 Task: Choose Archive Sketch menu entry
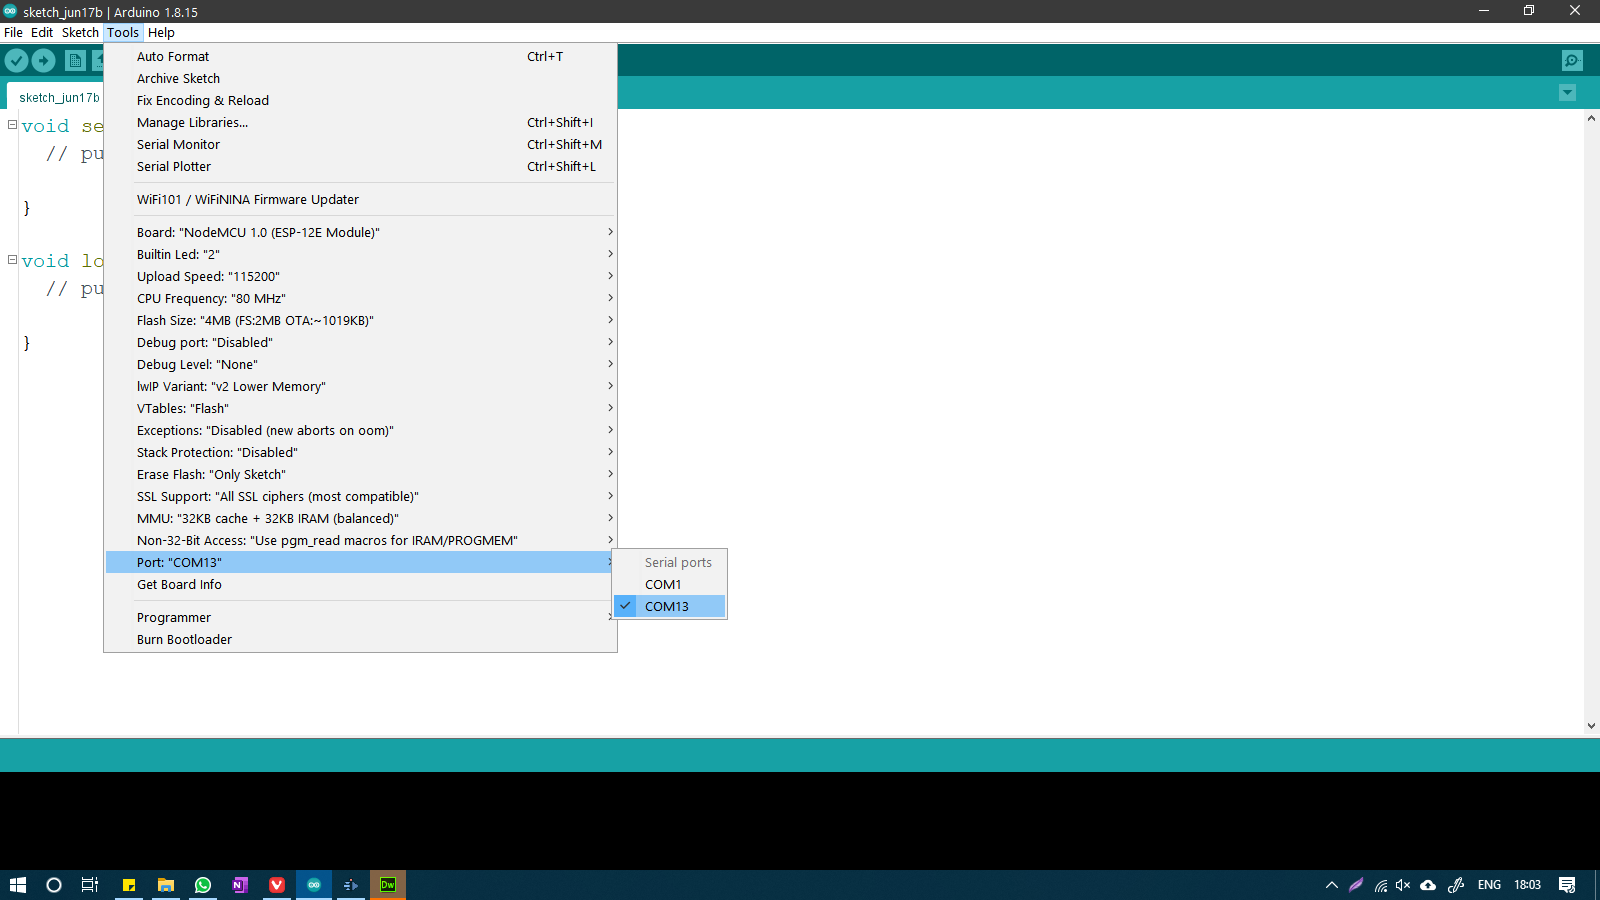tap(361, 79)
